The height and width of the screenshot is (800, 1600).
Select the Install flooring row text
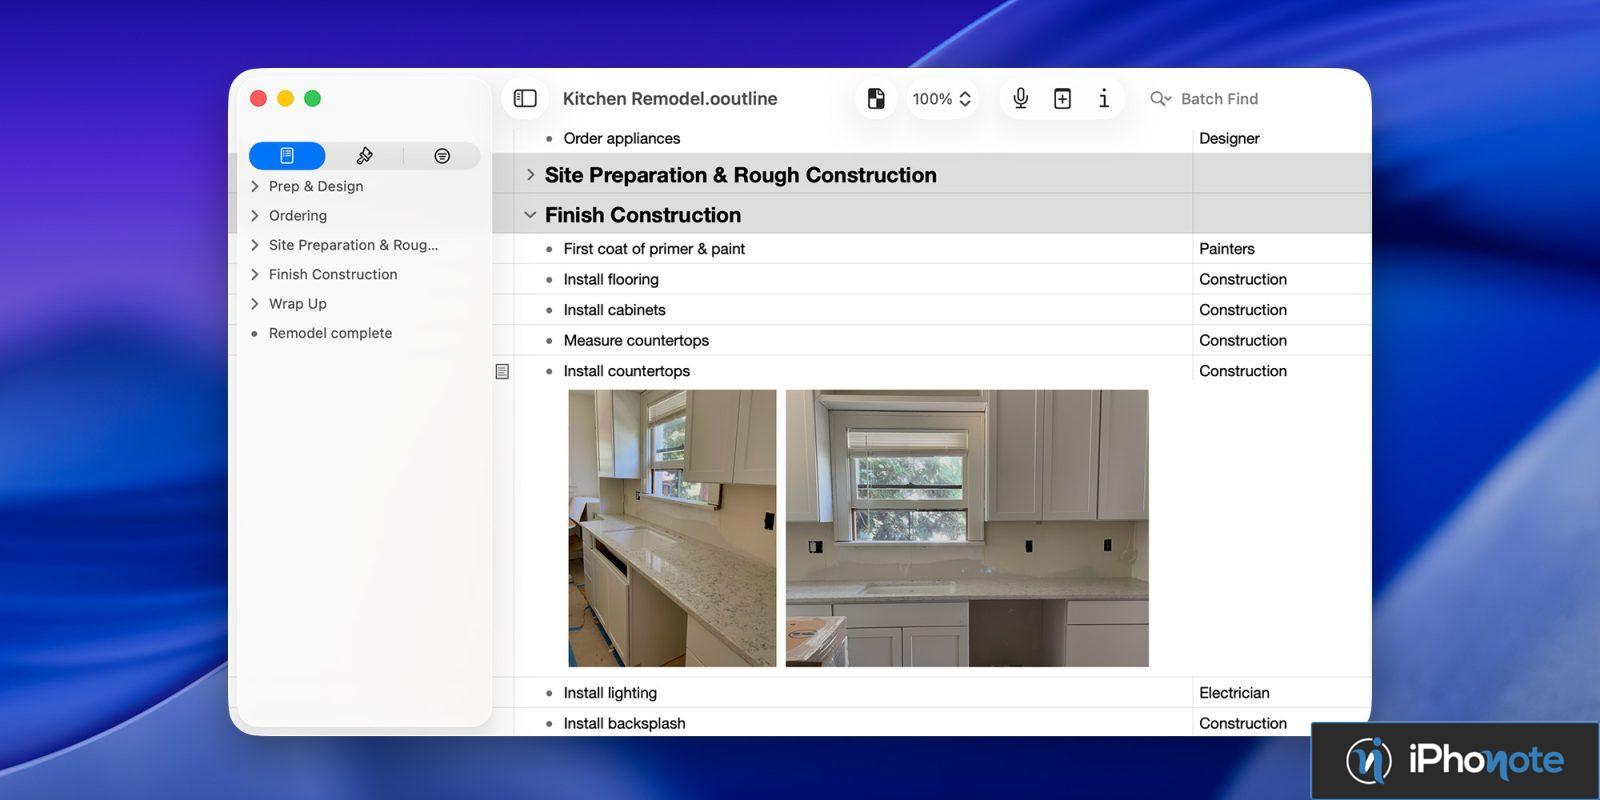tap(611, 279)
